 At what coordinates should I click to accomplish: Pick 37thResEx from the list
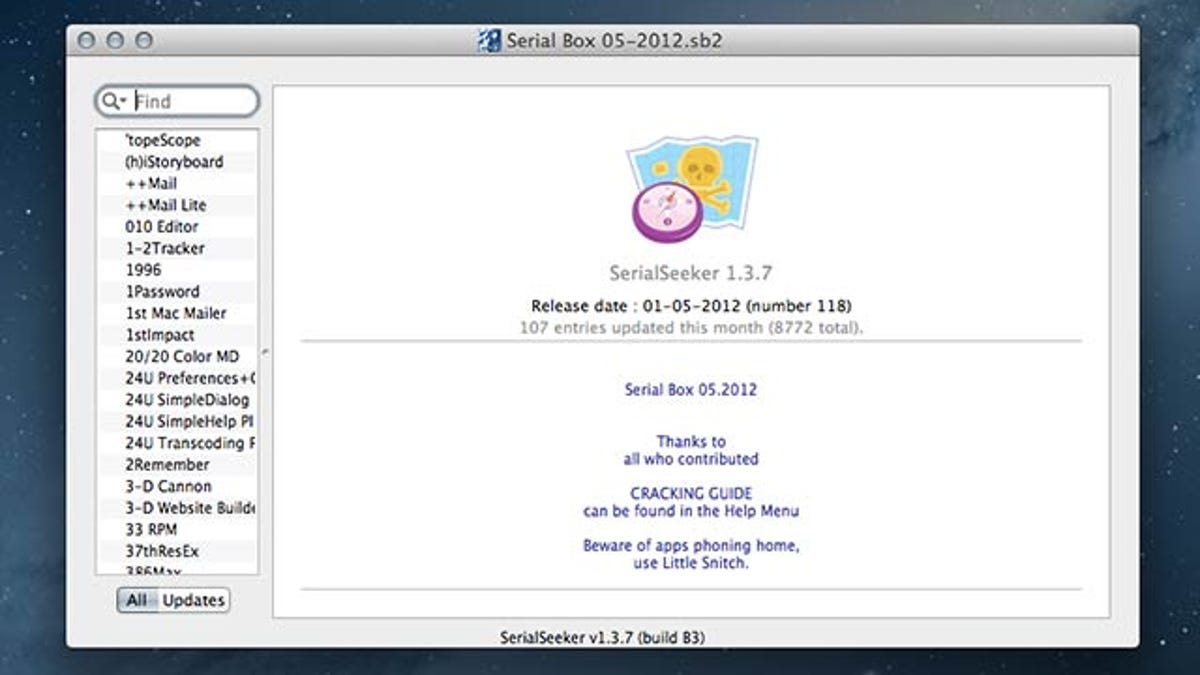coord(176,552)
